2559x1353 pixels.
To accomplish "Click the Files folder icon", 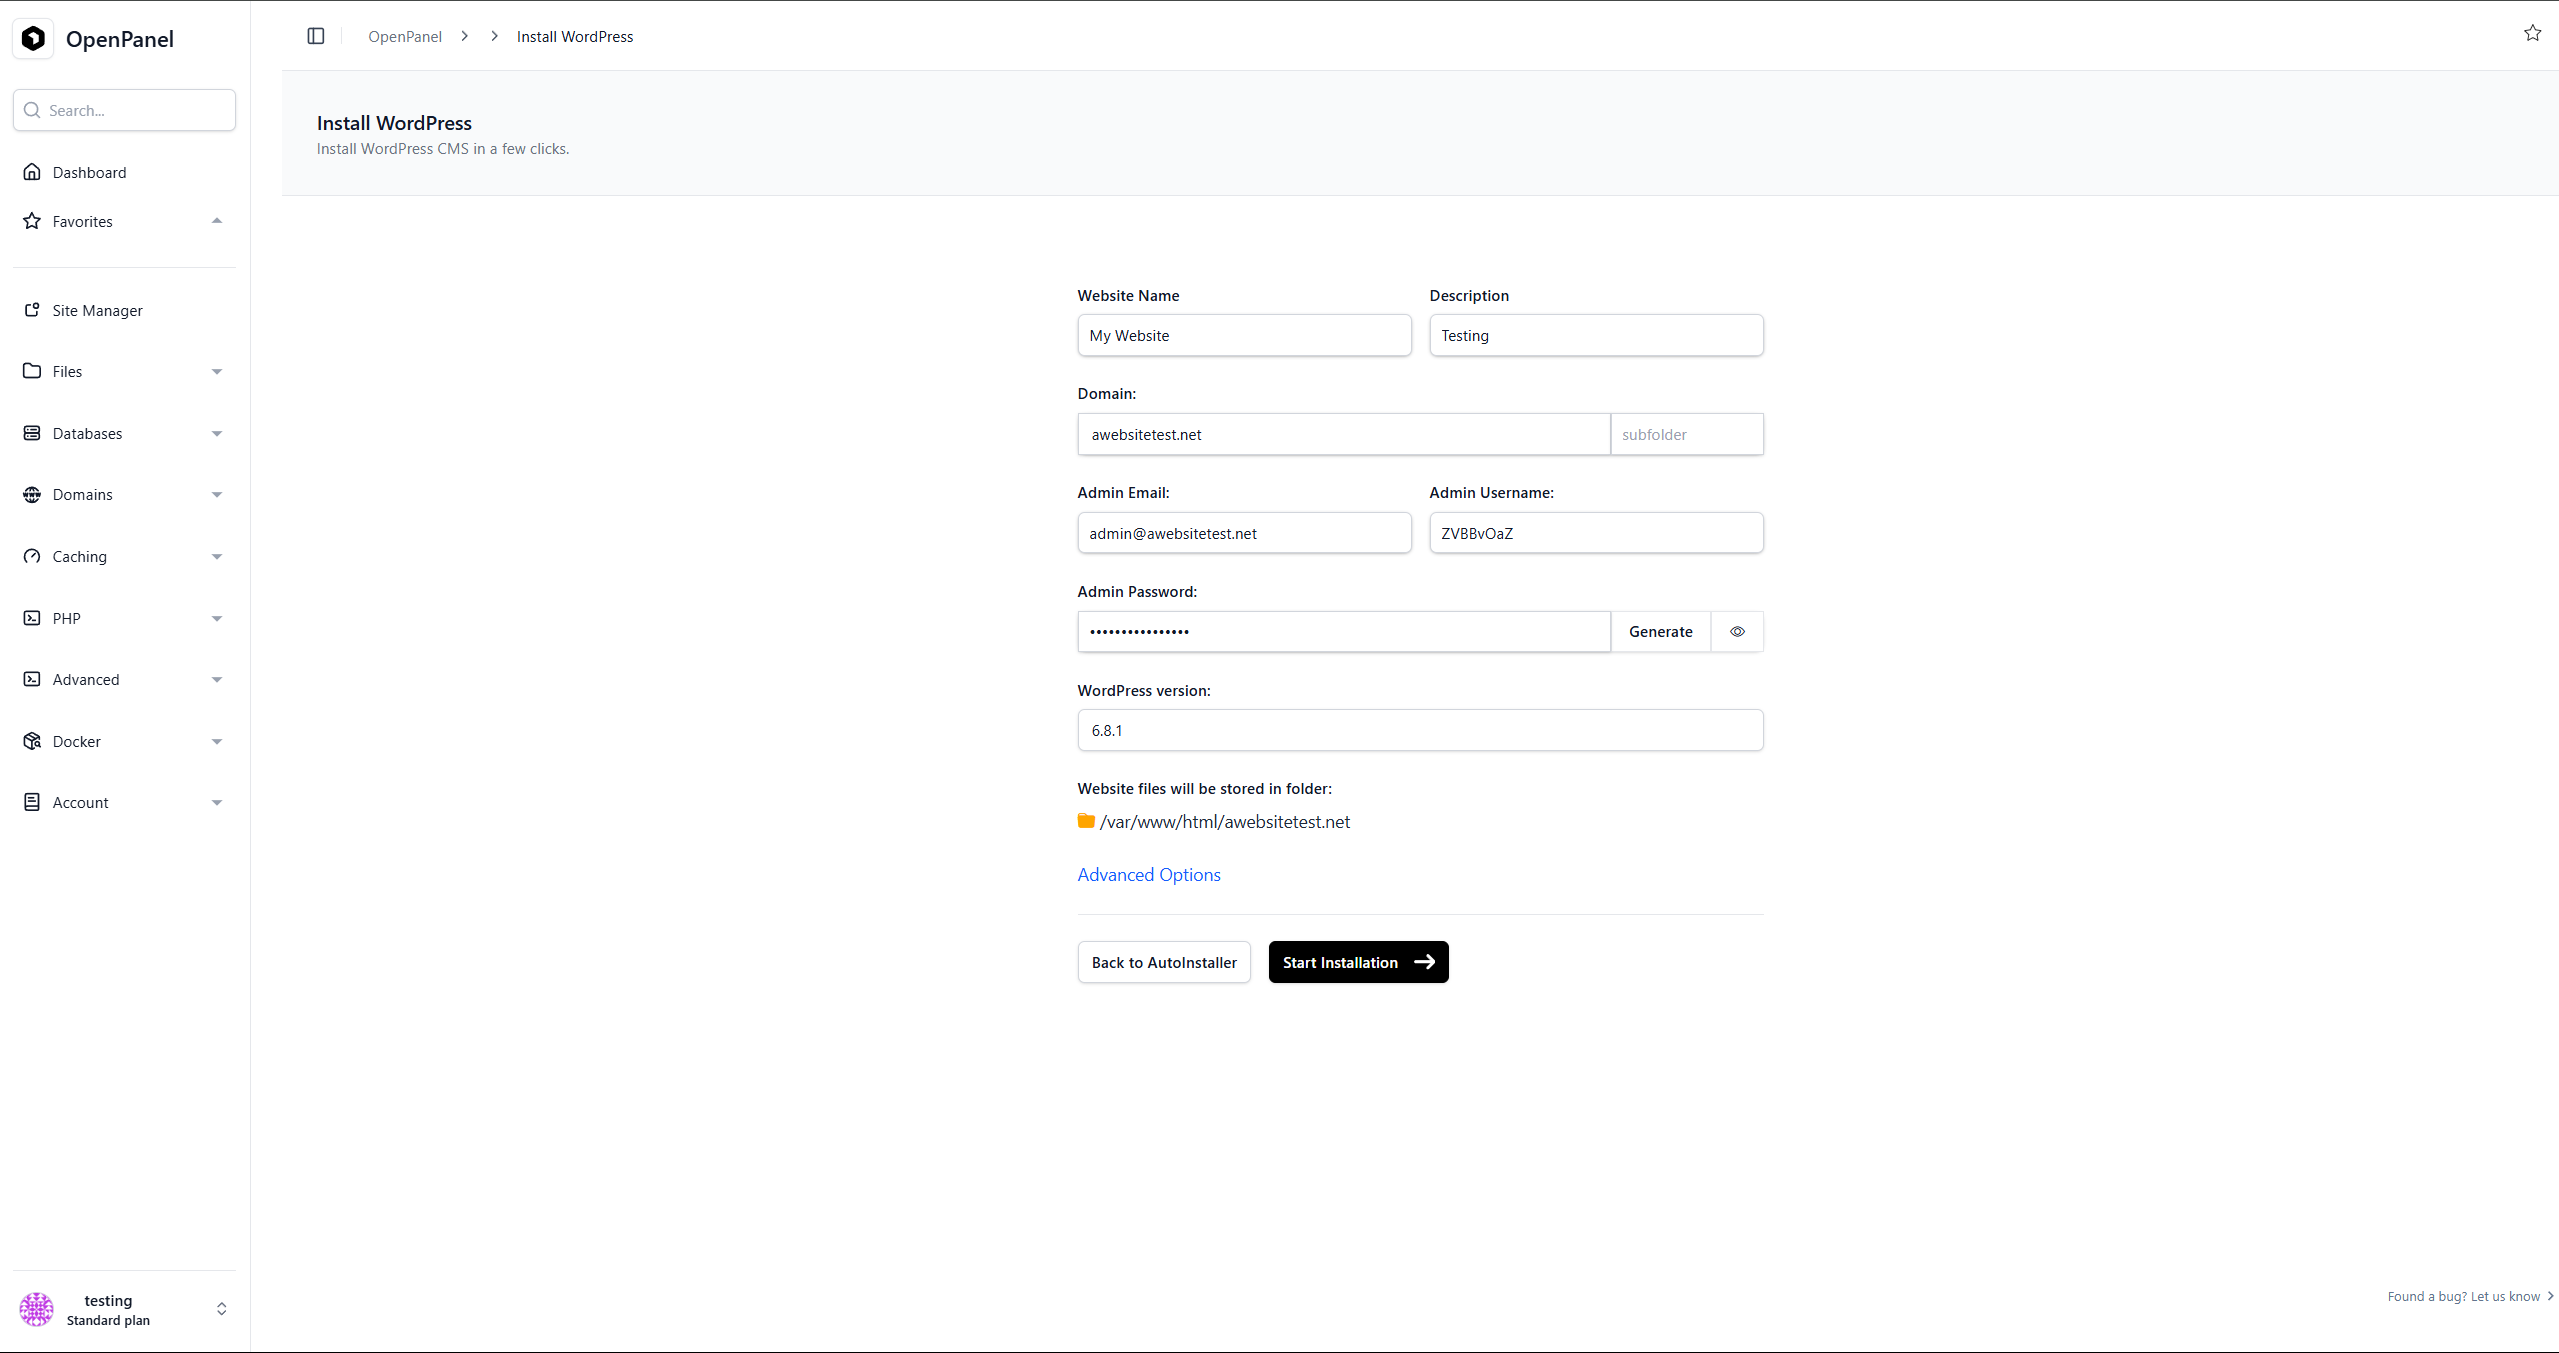I will 32,371.
